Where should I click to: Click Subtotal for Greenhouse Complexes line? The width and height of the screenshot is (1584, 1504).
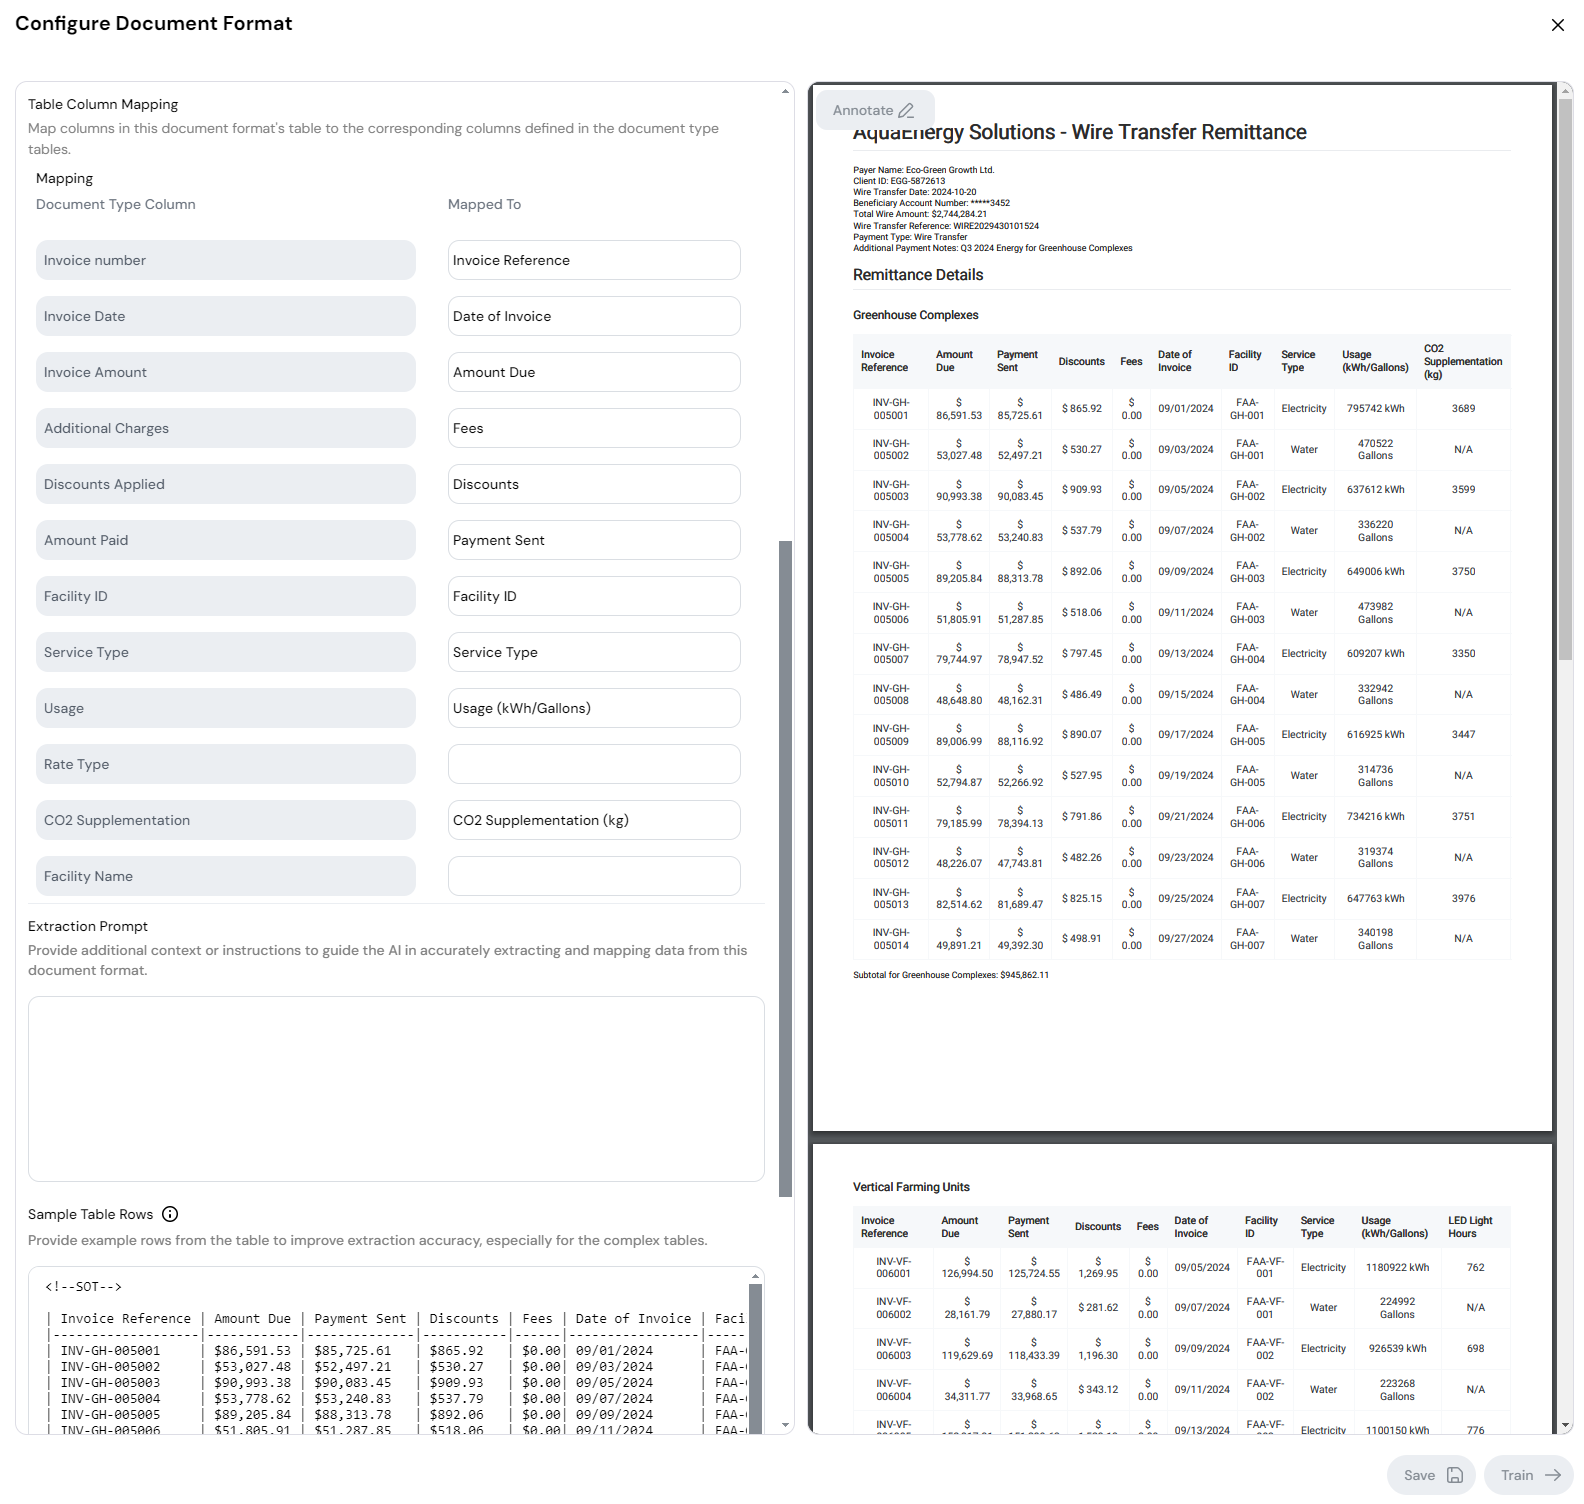[x=951, y=975]
